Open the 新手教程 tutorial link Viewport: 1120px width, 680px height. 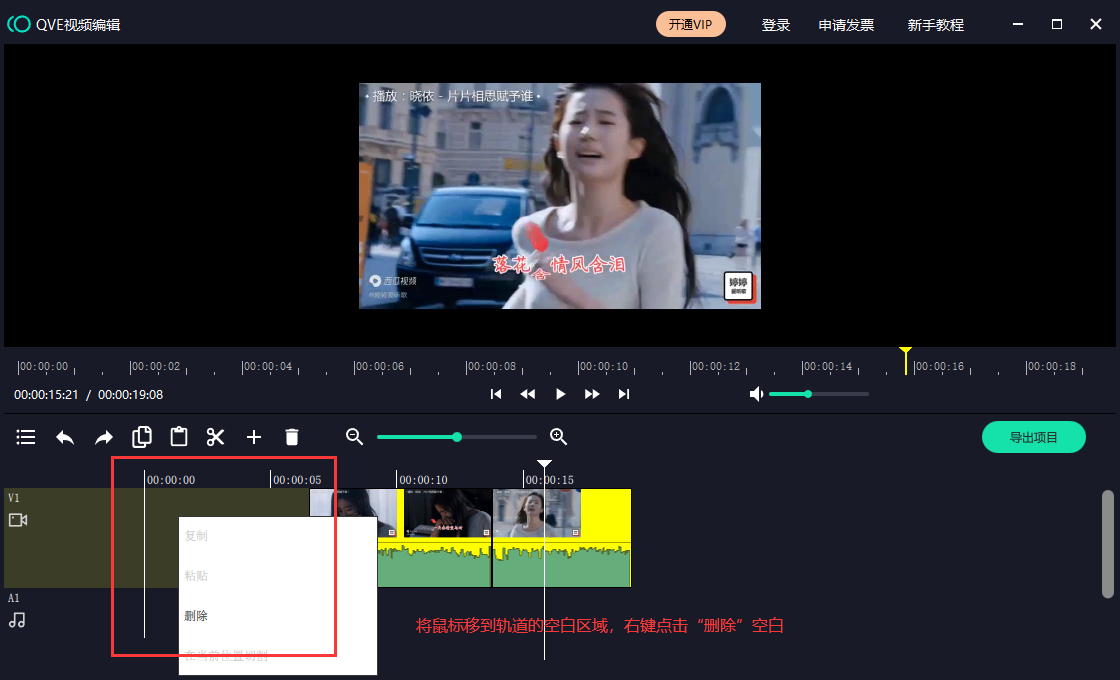click(935, 25)
